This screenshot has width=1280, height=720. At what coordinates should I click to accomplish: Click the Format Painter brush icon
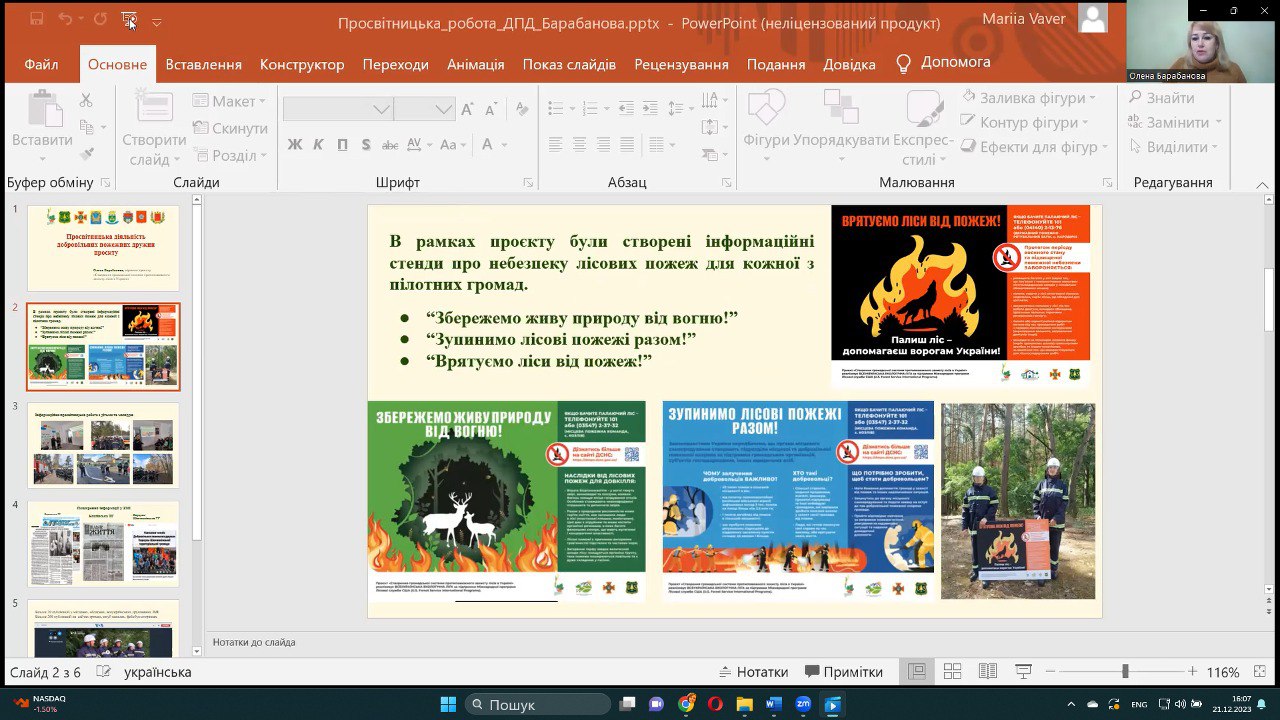[86, 154]
